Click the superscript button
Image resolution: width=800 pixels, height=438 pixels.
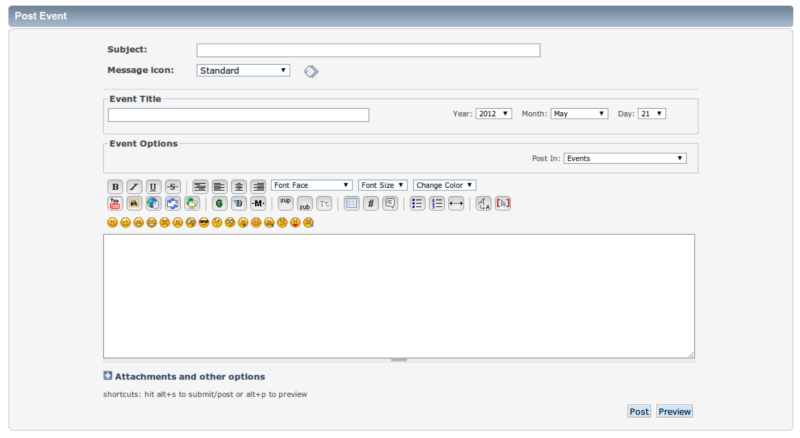click(285, 203)
